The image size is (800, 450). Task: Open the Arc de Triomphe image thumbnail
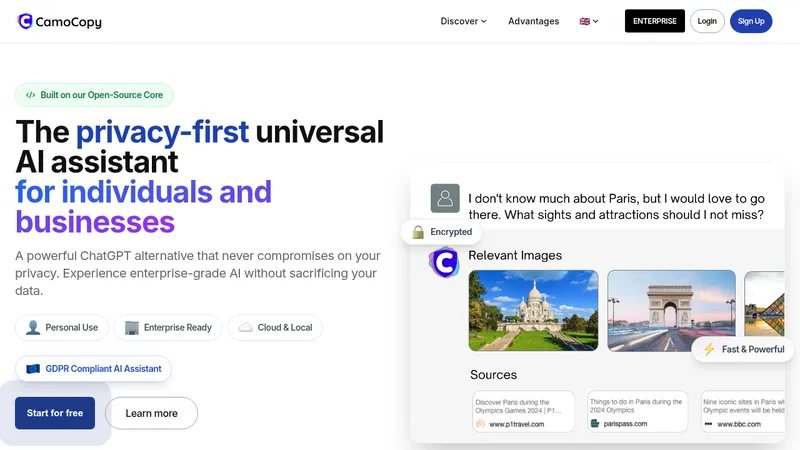(671, 311)
